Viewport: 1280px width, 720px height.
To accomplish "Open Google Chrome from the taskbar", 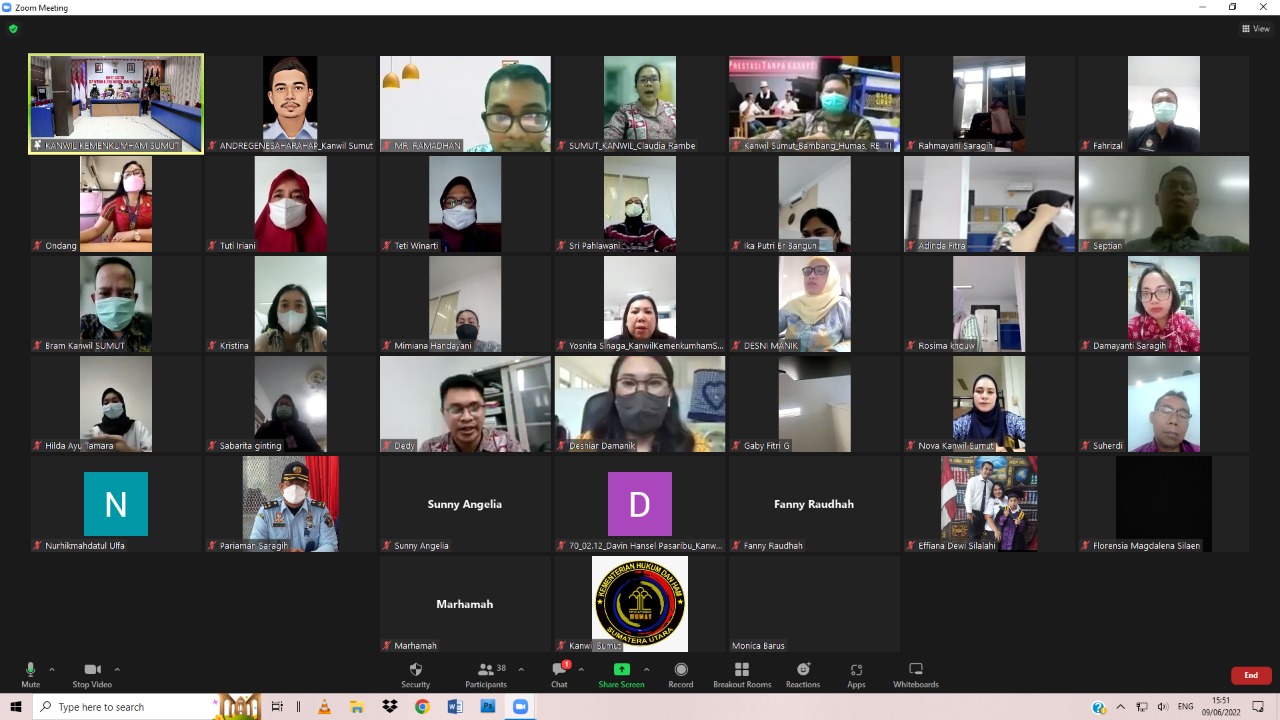I will pos(422,707).
